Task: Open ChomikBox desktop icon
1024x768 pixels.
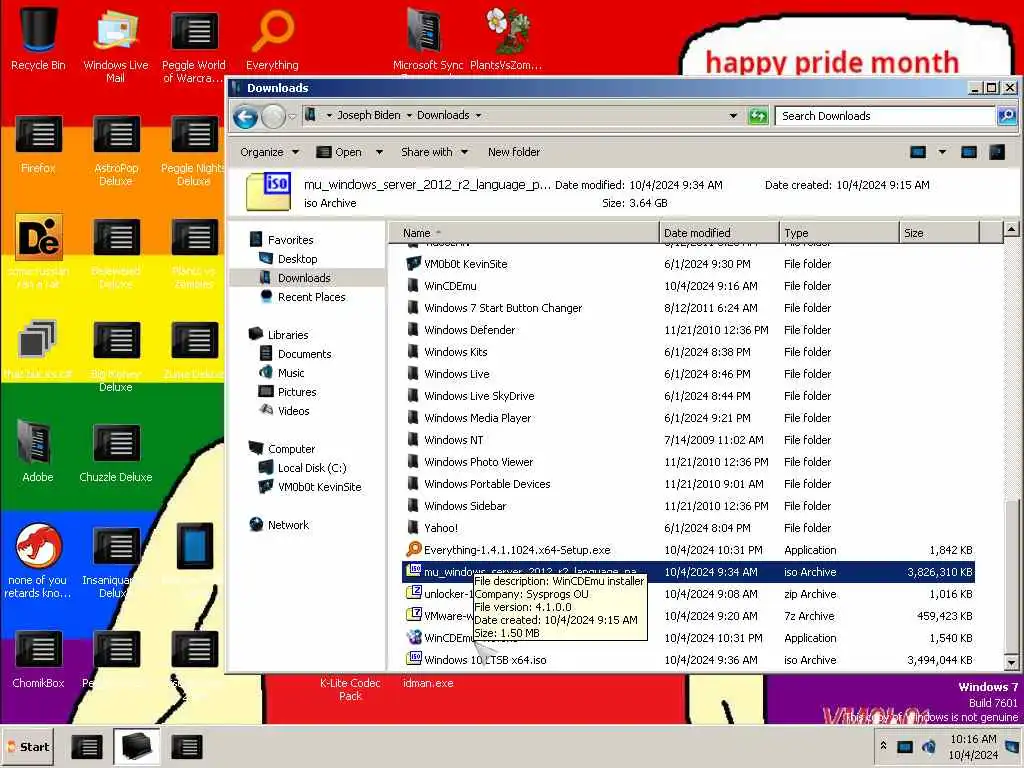Action: (38, 658)
